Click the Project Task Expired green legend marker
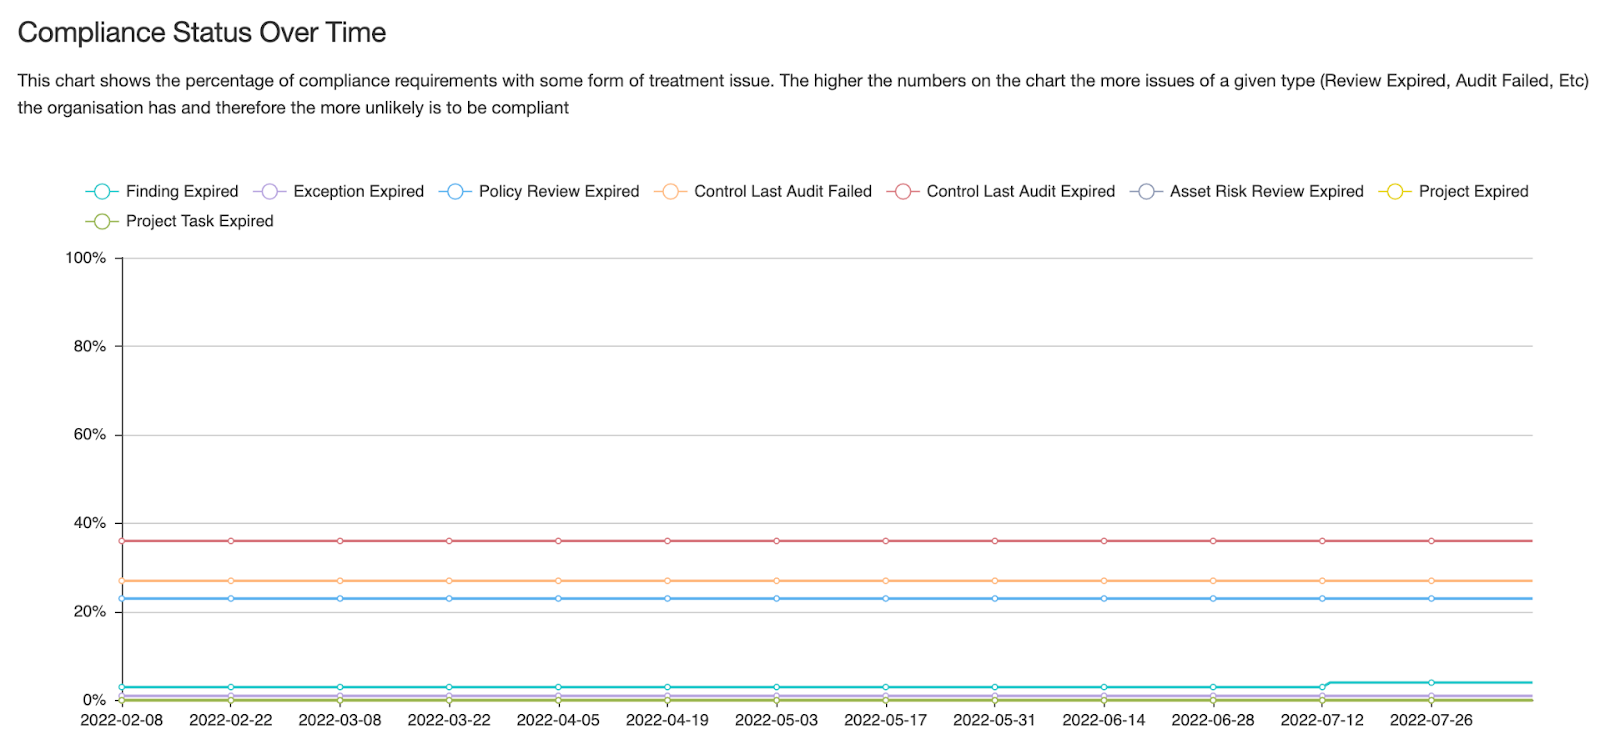 pyautogui.click(x=102, y=221)
